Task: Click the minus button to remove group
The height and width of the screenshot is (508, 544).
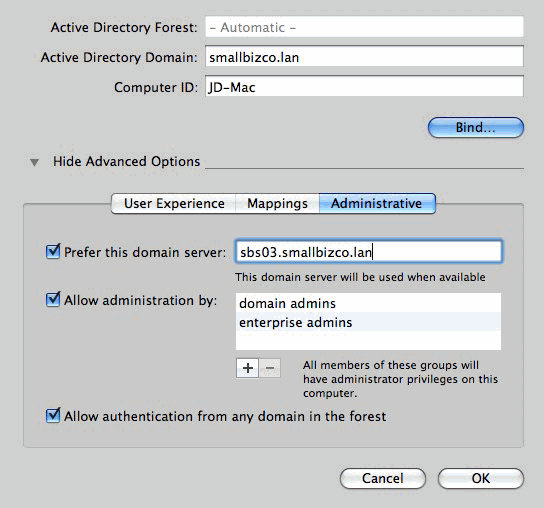Action: click(x=270, y=368)
